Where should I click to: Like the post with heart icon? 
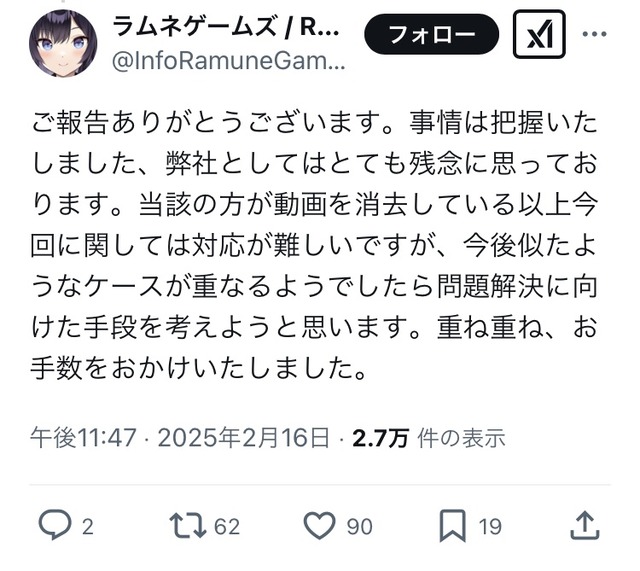(320, 526)
